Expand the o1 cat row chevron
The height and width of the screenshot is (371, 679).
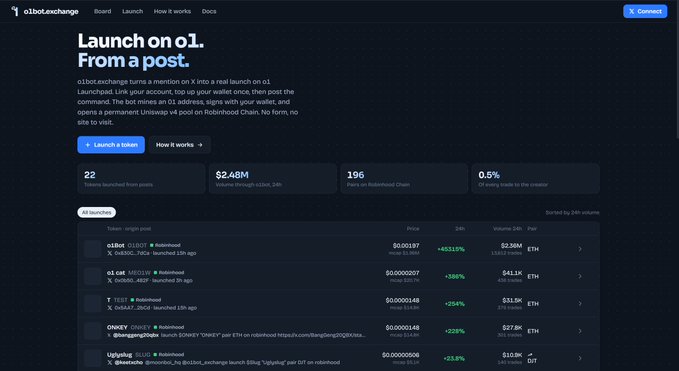[x=580, y=276]
